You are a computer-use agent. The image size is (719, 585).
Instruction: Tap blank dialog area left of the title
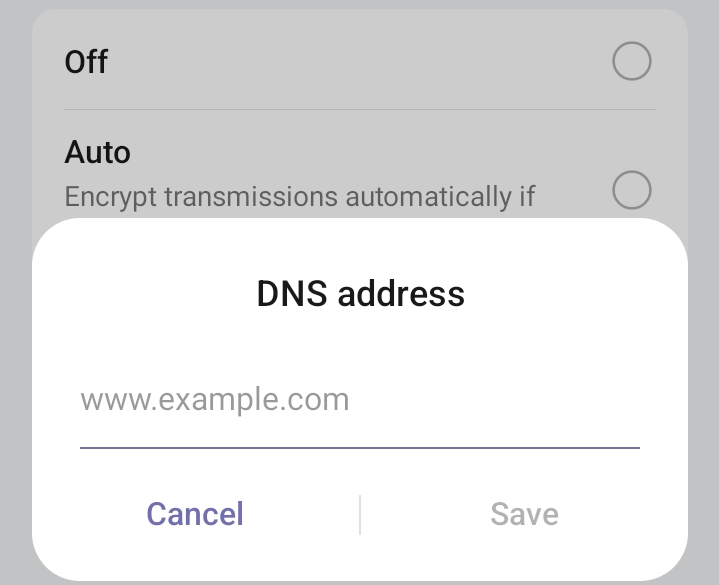click(x=140, y=294)
